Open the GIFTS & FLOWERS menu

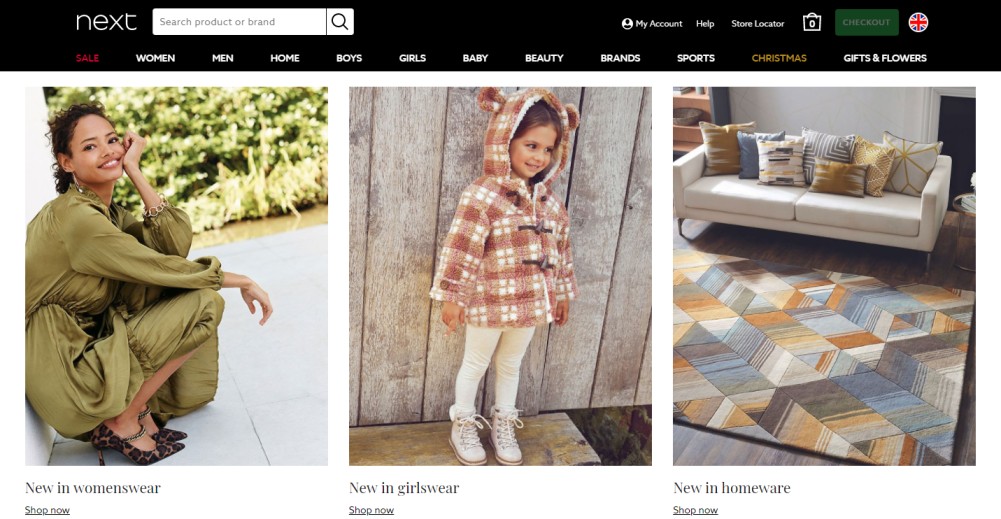coord(885,58)
